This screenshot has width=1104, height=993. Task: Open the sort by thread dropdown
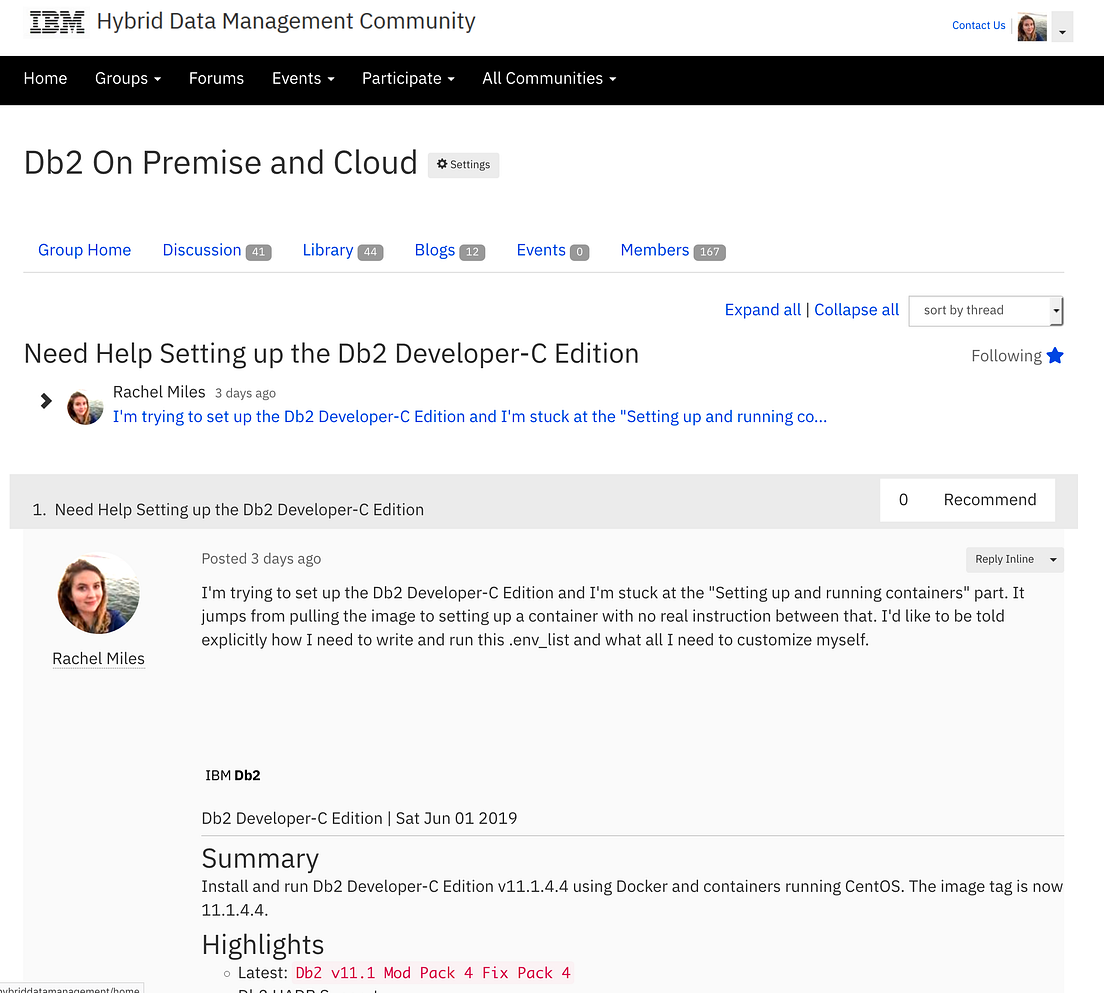(985, 310)
